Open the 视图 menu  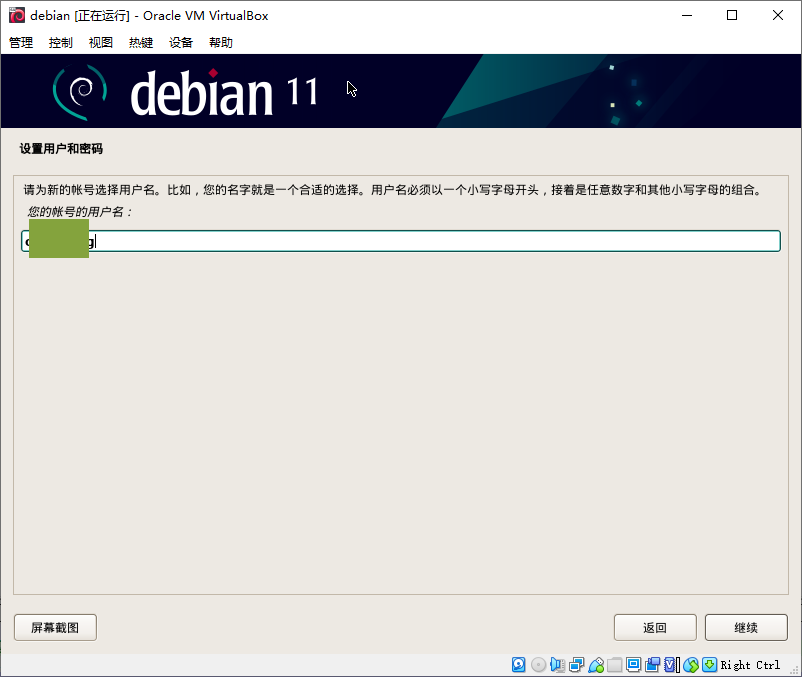101,42
